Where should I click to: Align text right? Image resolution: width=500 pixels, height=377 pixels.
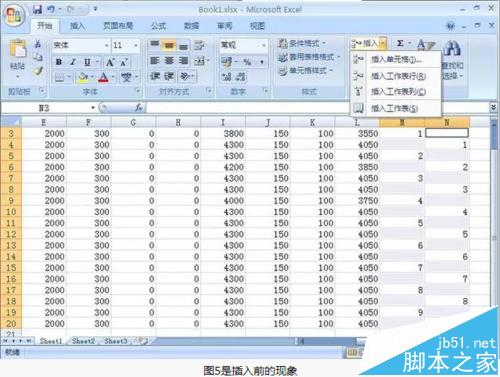point(183,61)
